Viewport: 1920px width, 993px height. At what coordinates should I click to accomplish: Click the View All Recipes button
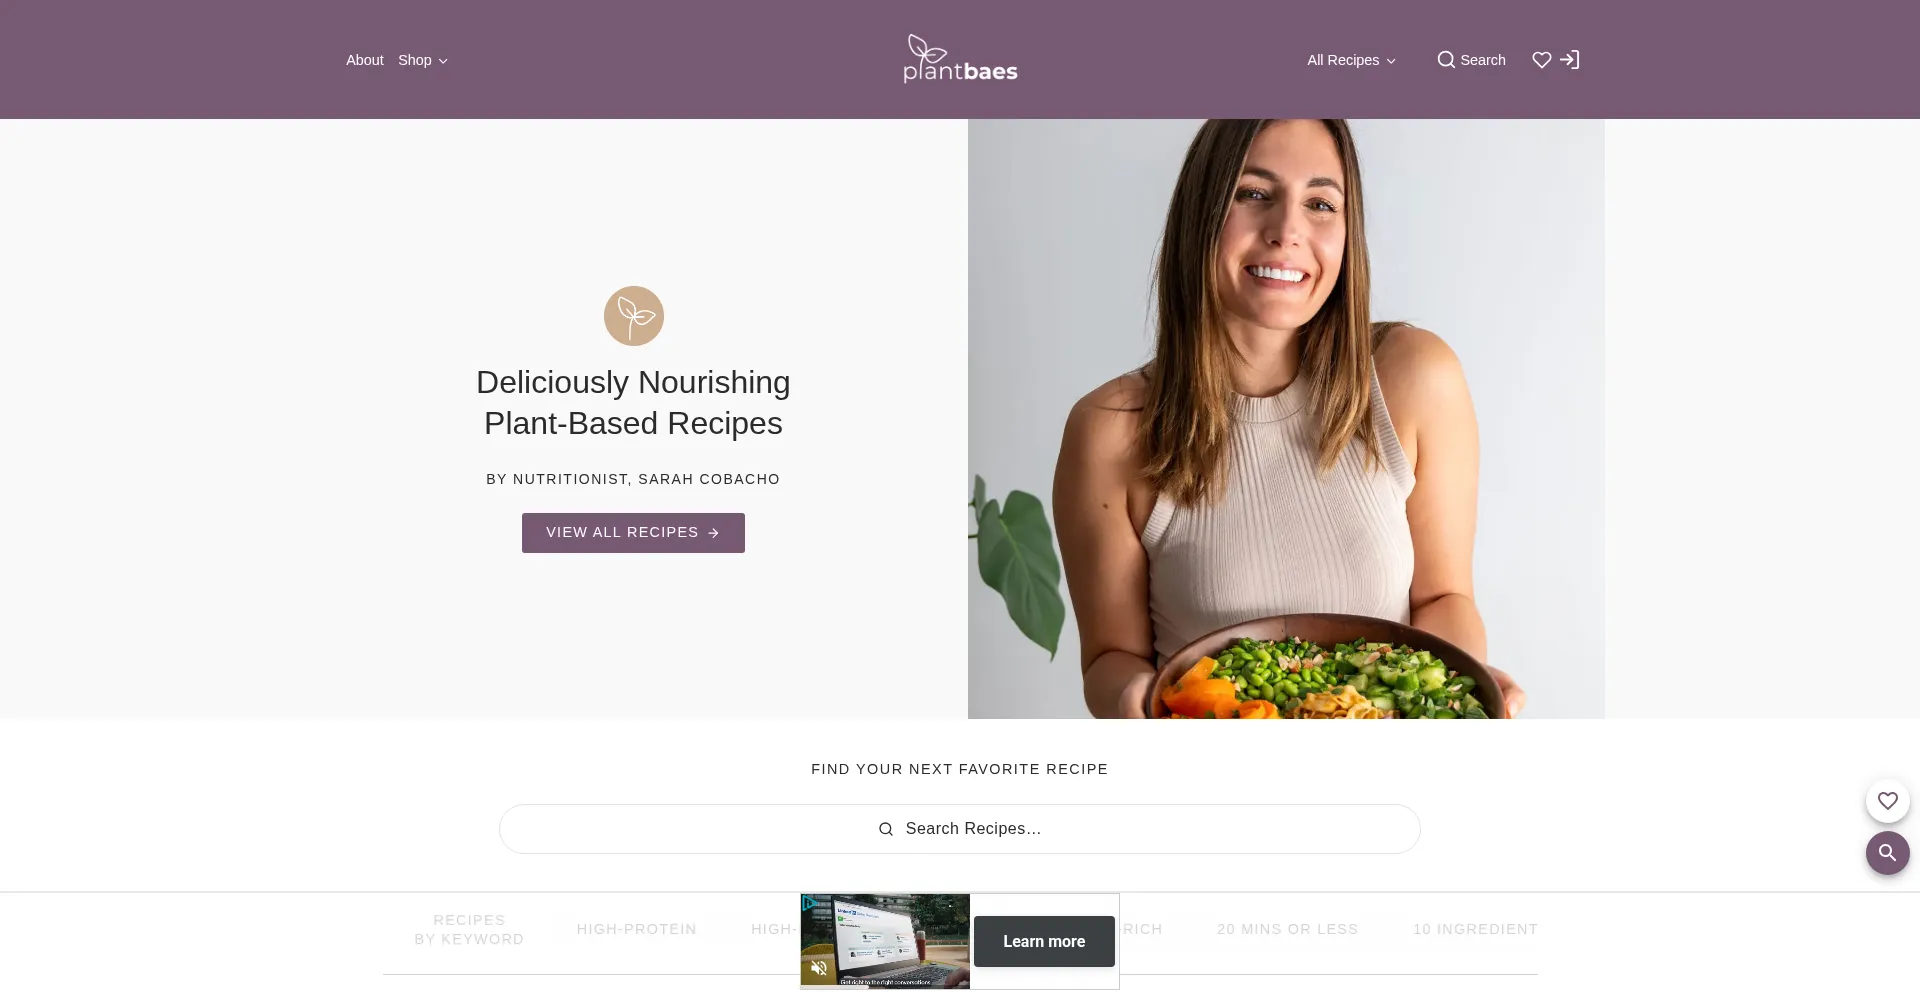633,533
